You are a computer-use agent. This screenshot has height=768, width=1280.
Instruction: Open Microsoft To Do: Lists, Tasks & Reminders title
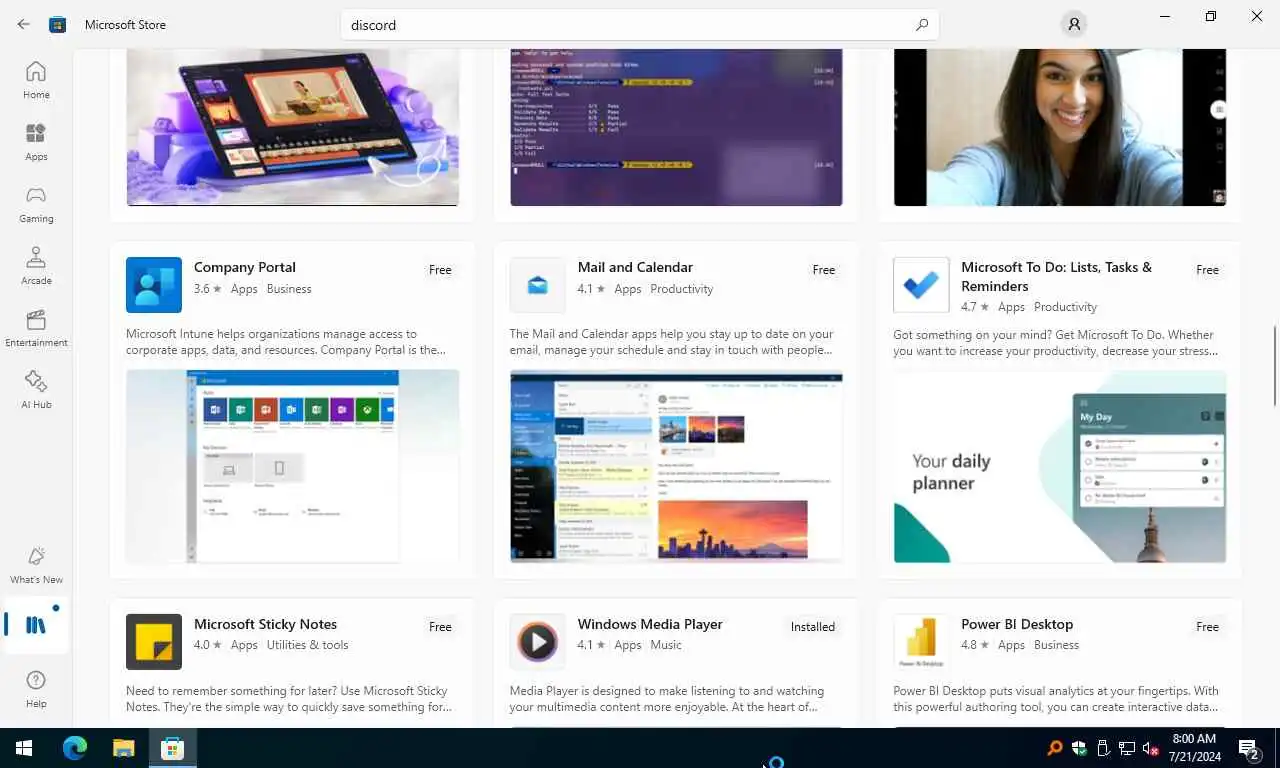1056,276
